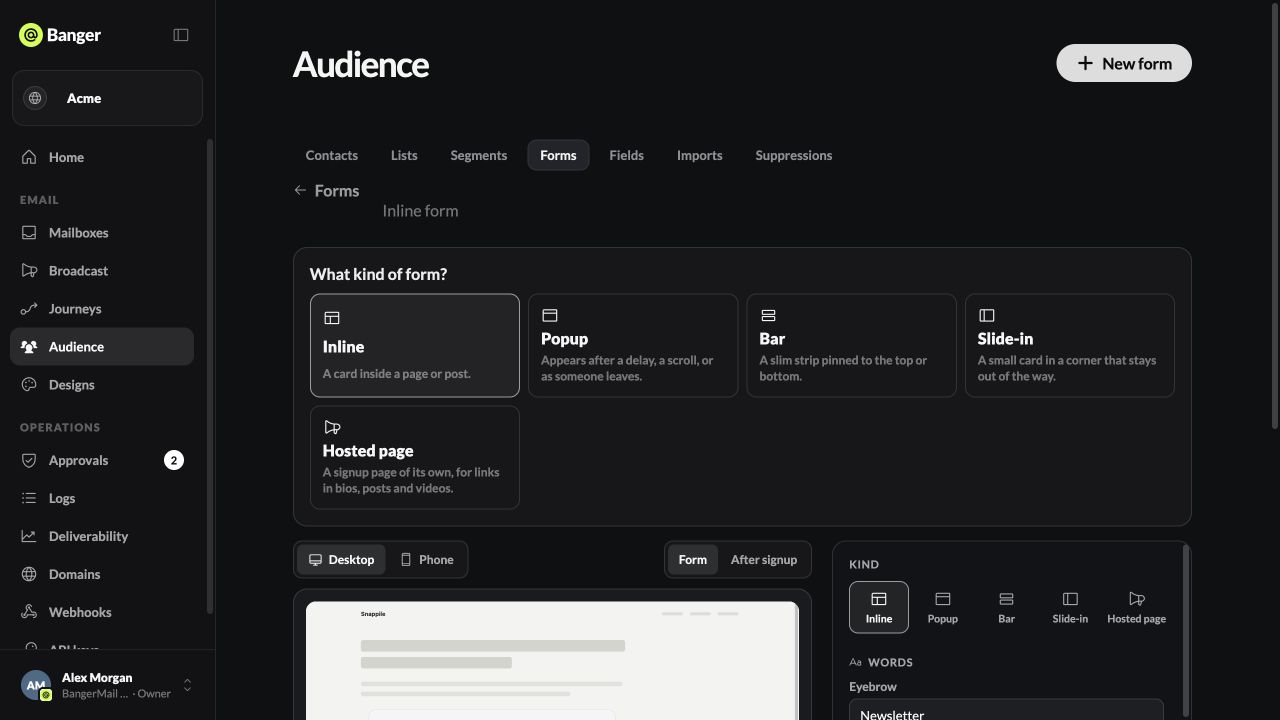Open the Fields tab
The image size is (1280, 720).
pos(627,155)
